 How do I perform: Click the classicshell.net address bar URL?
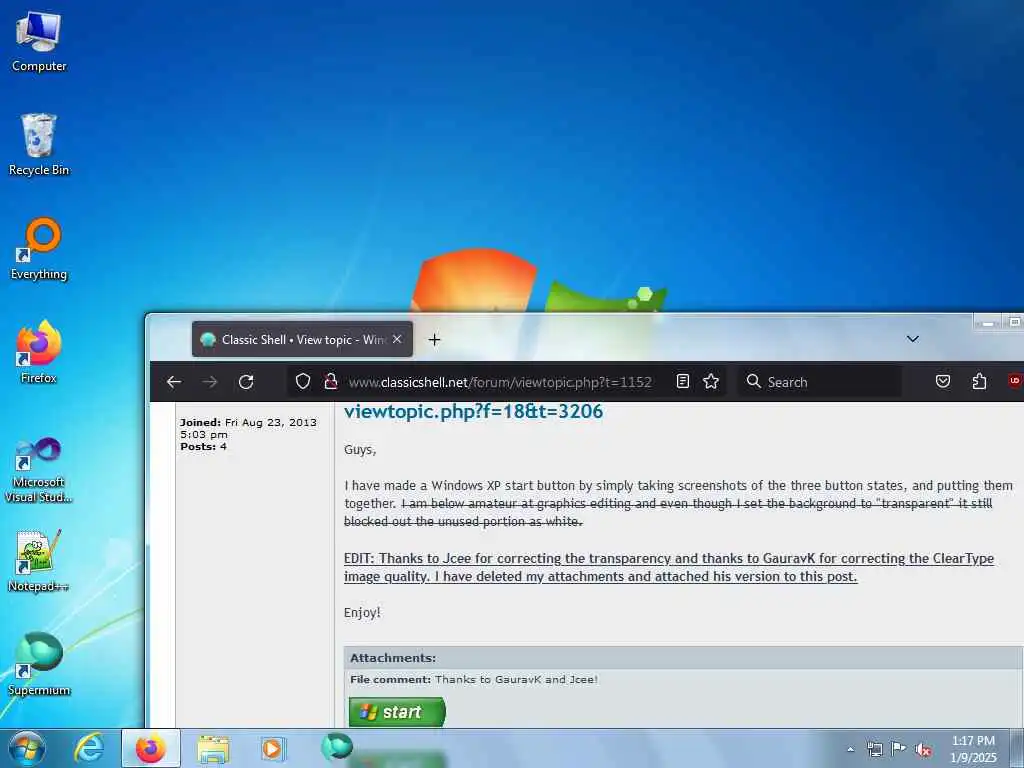coord(500,382)
